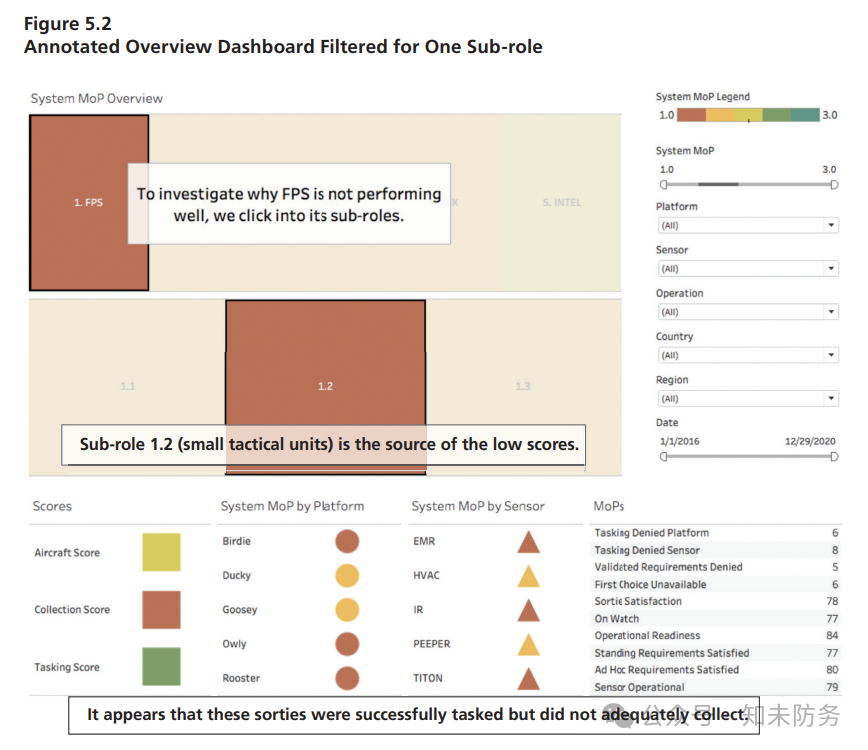Click the Date slider end handle
Screen dimensions: 868x750
pos(834,457)
